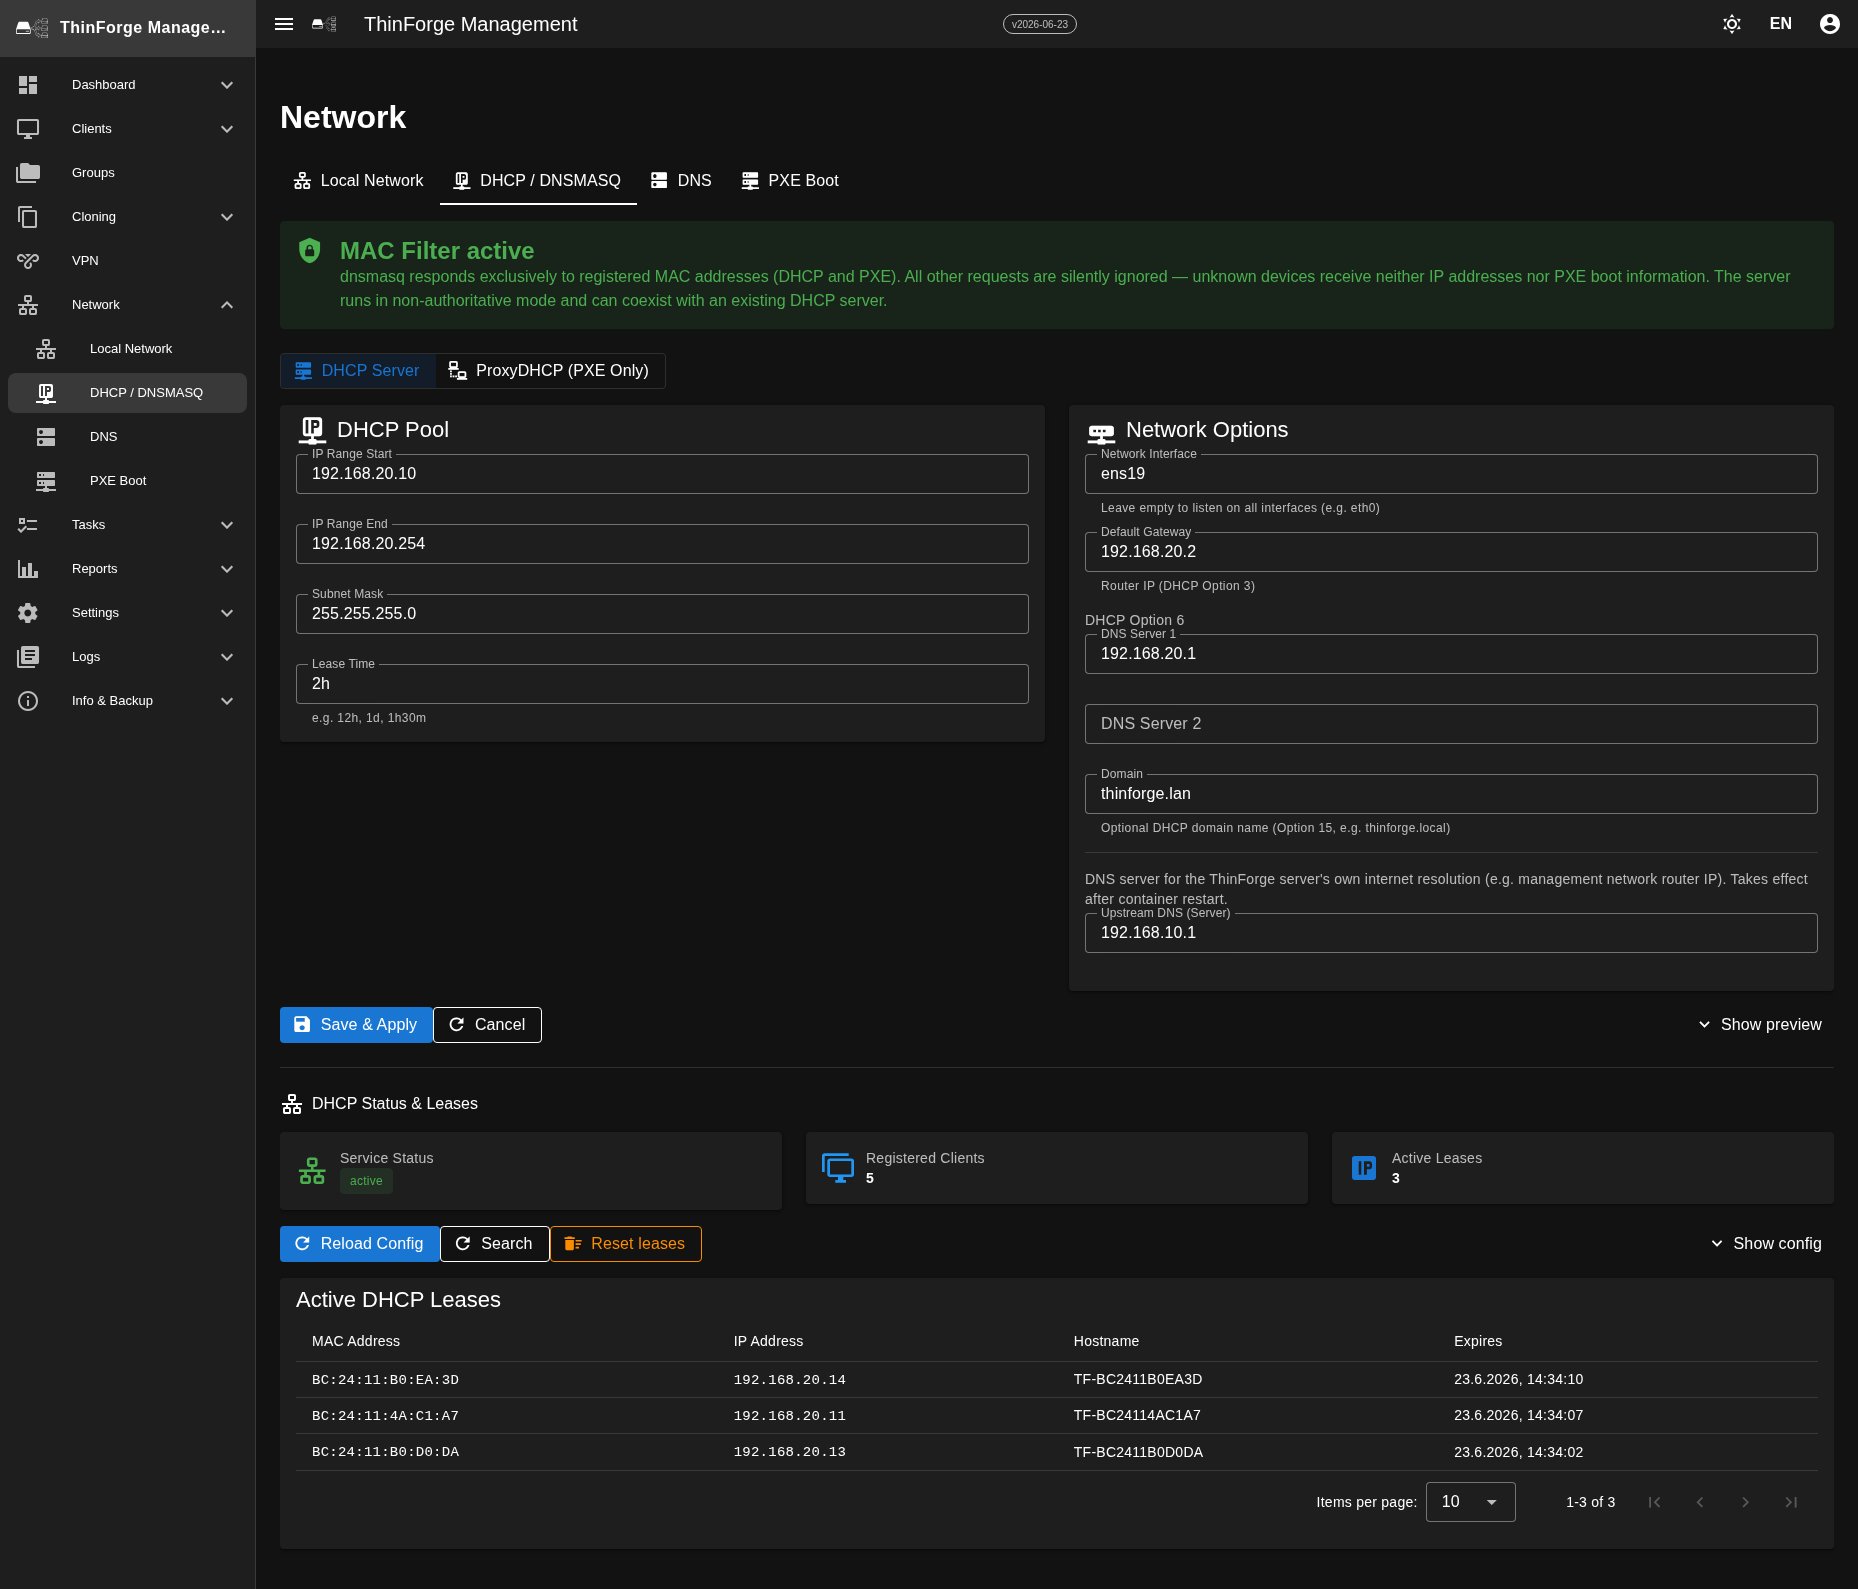Image resolution: width=1858 pixels, height=1589 pixels.
Task: Click the Network Interface ens19 field
Action: click(1451, 474)
